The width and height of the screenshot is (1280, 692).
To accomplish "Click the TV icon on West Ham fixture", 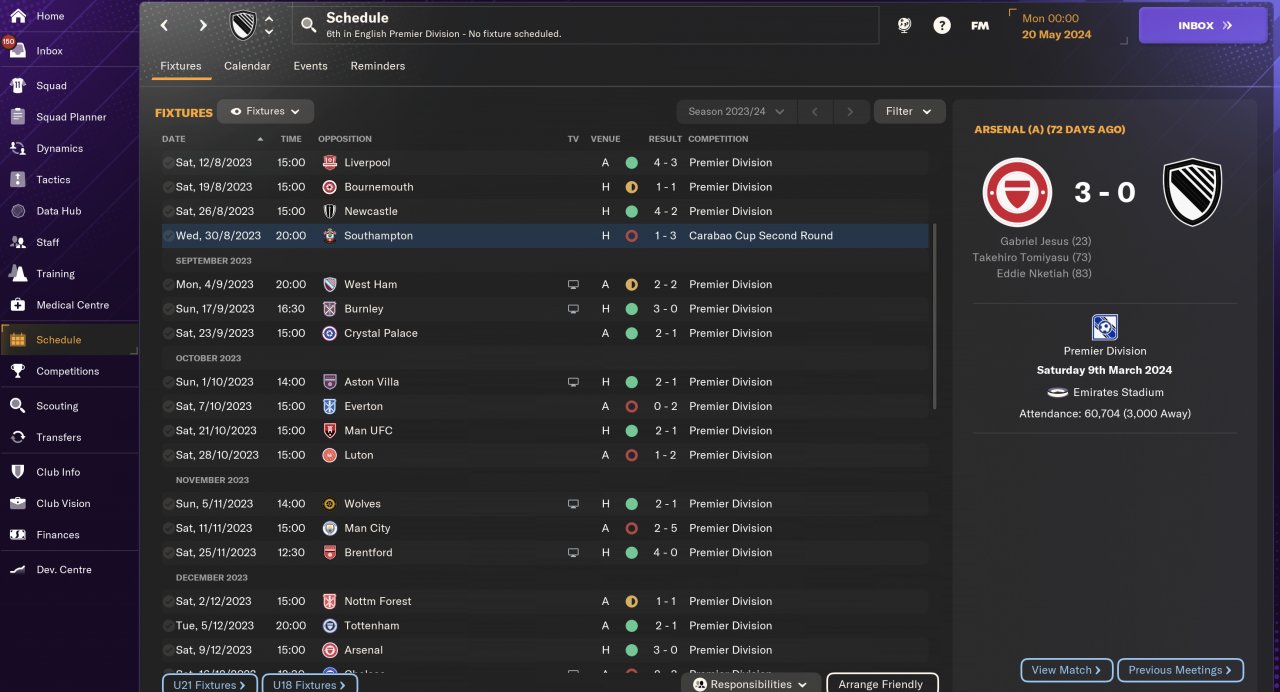I will [x=573, y=284].
